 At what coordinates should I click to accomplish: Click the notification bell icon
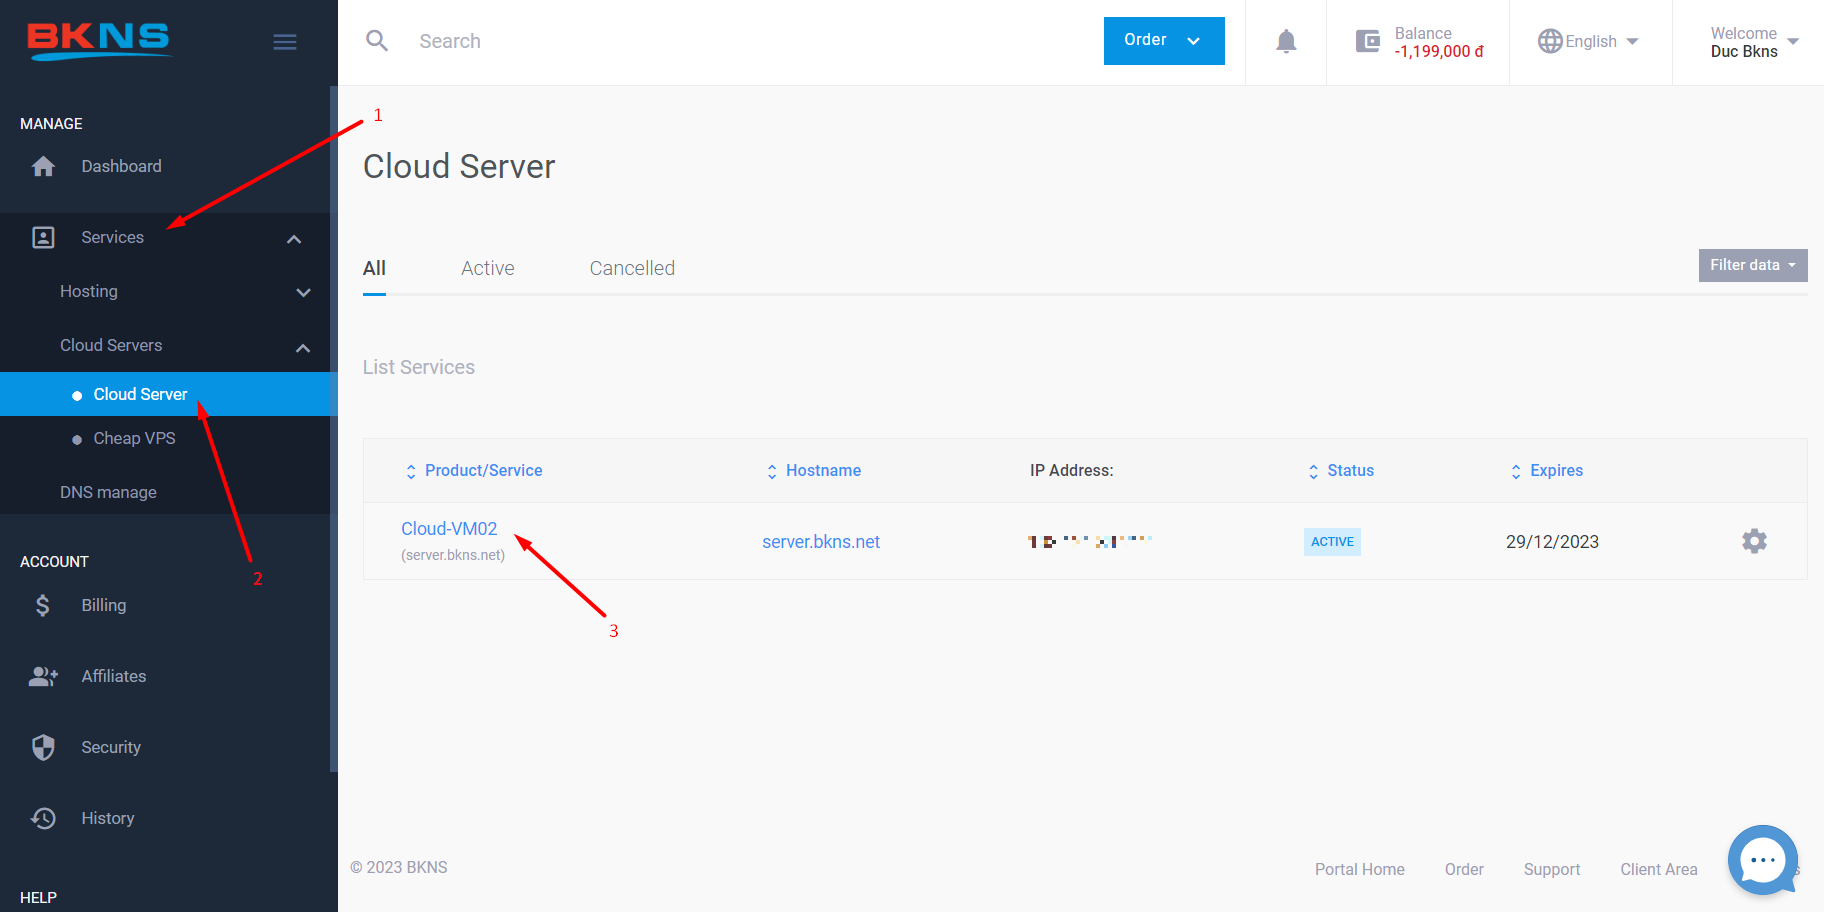(1286, 41)
